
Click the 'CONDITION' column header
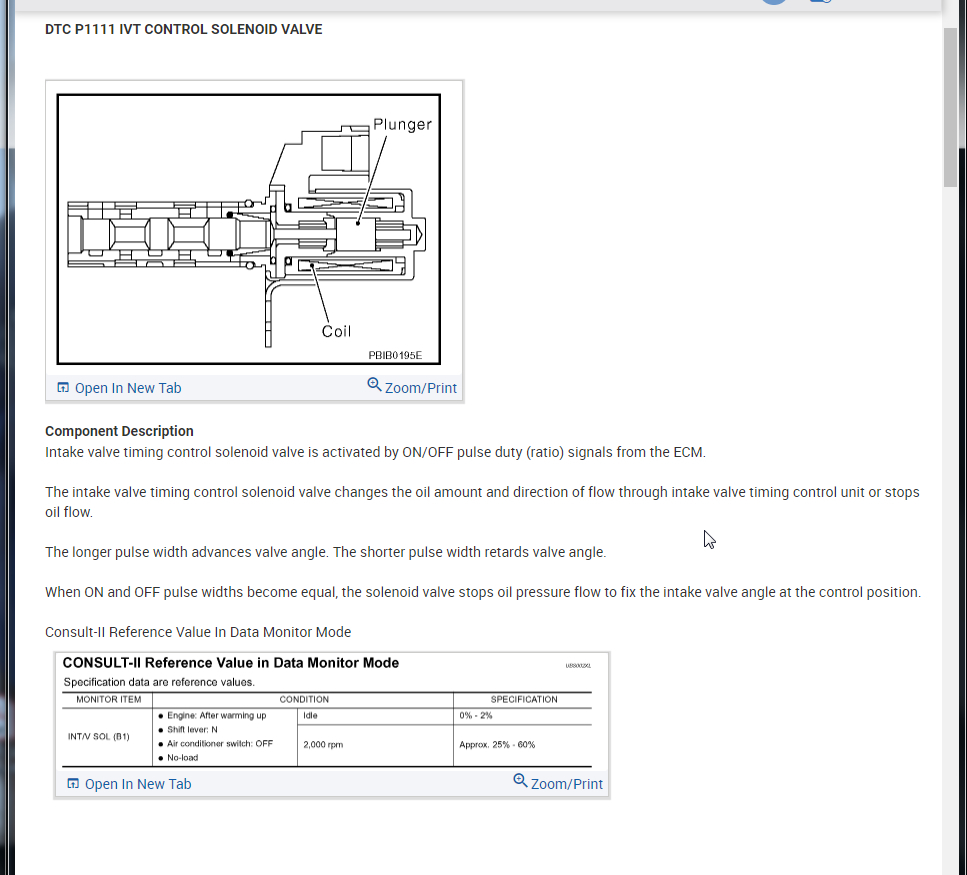tap(304, 699)
